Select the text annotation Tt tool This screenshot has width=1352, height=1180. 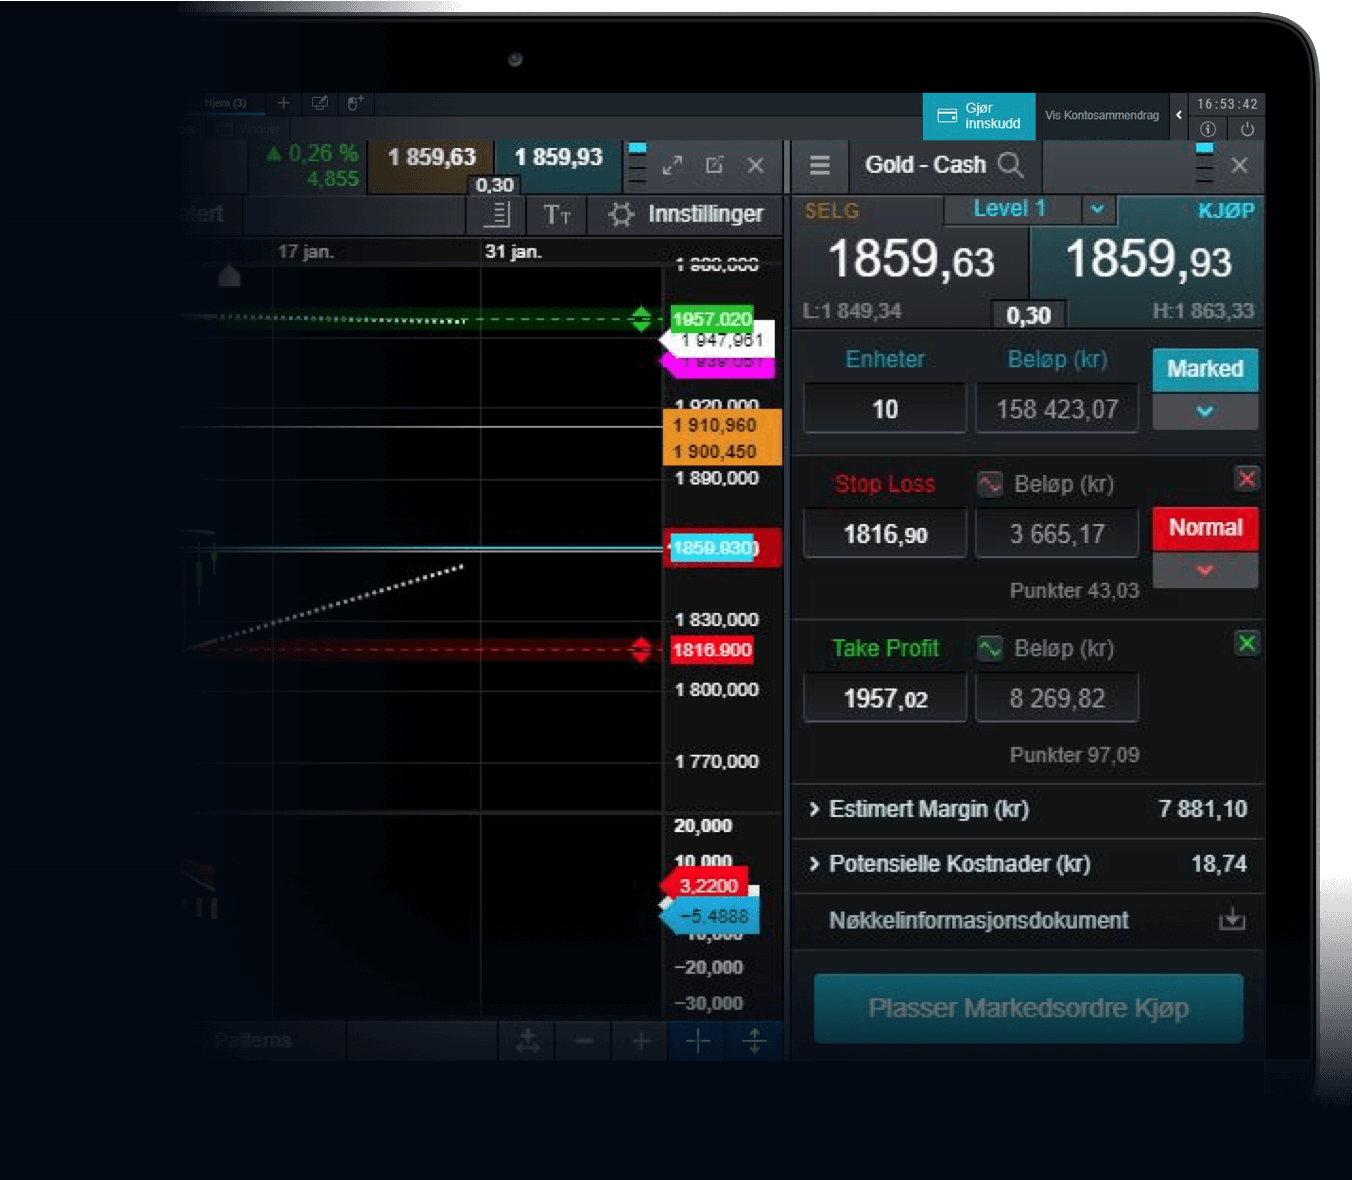[x=556, y=214]
